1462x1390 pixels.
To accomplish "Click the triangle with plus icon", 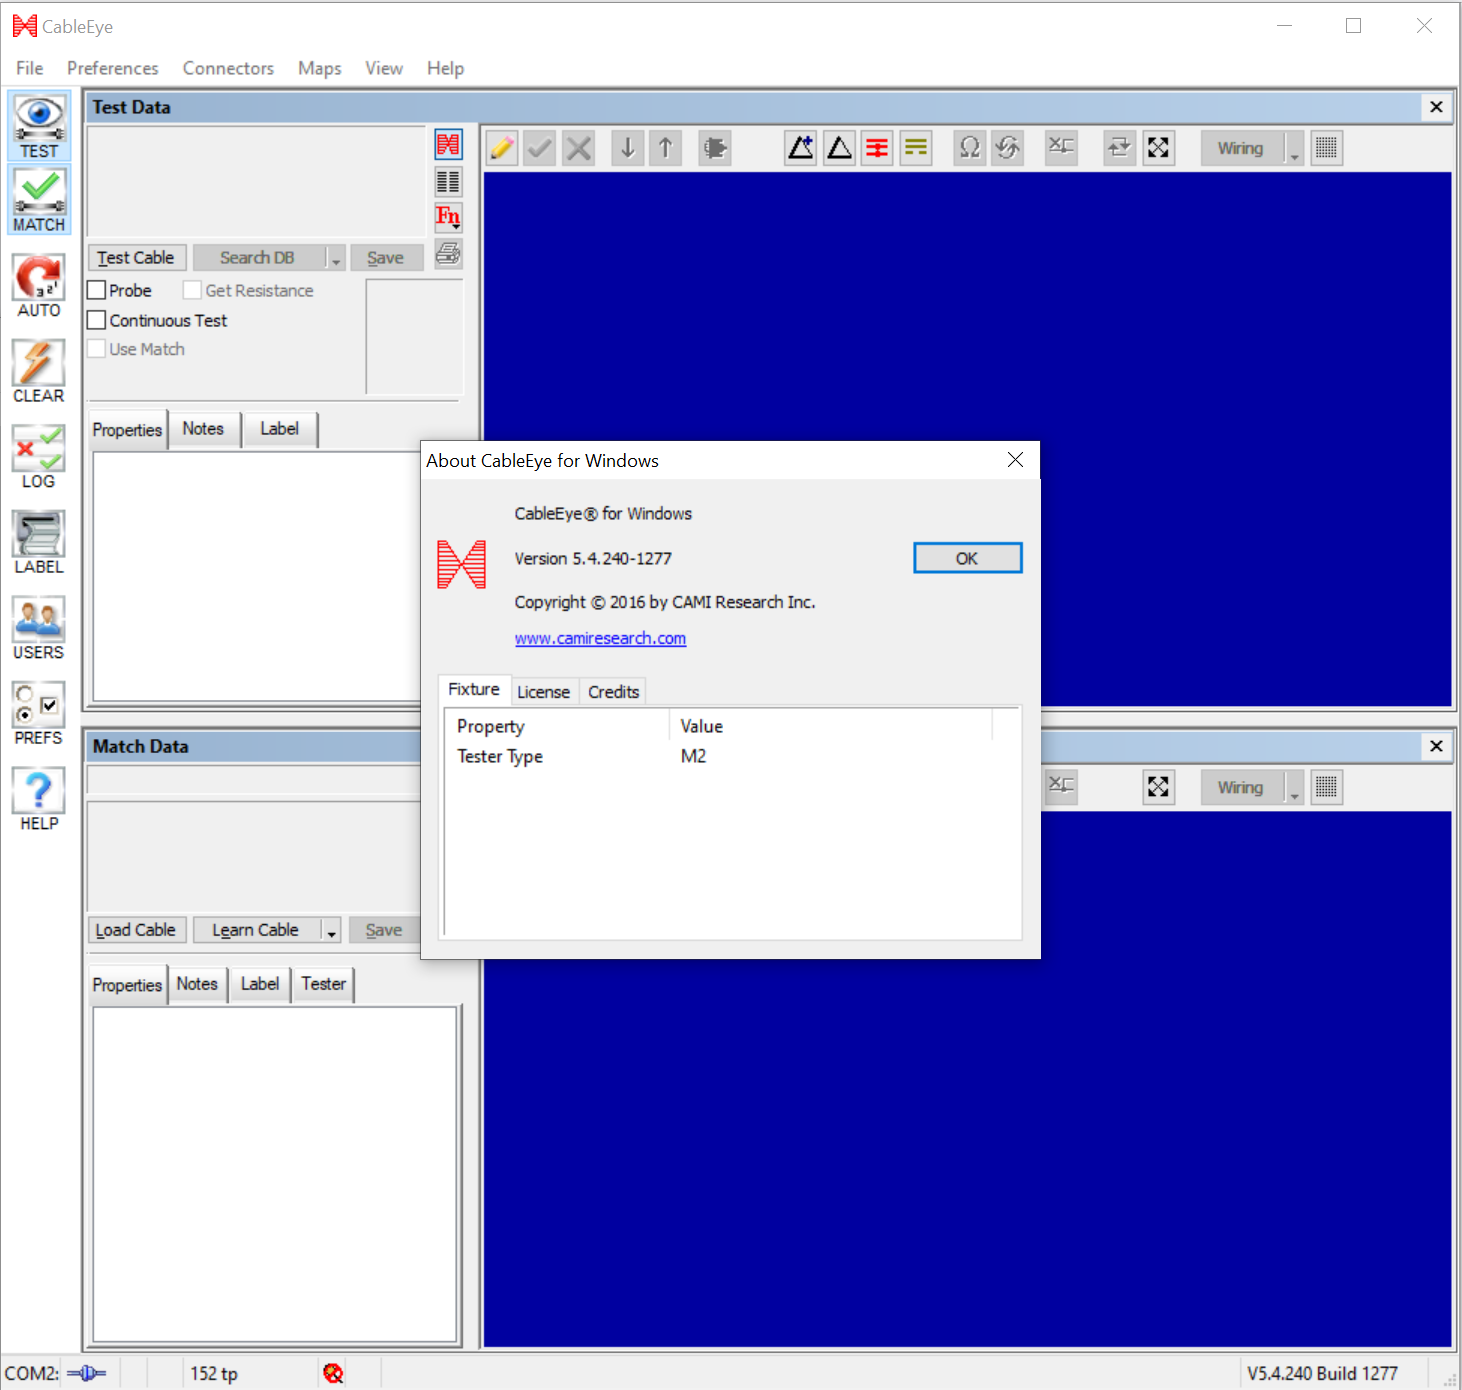I will coord(801,148).
